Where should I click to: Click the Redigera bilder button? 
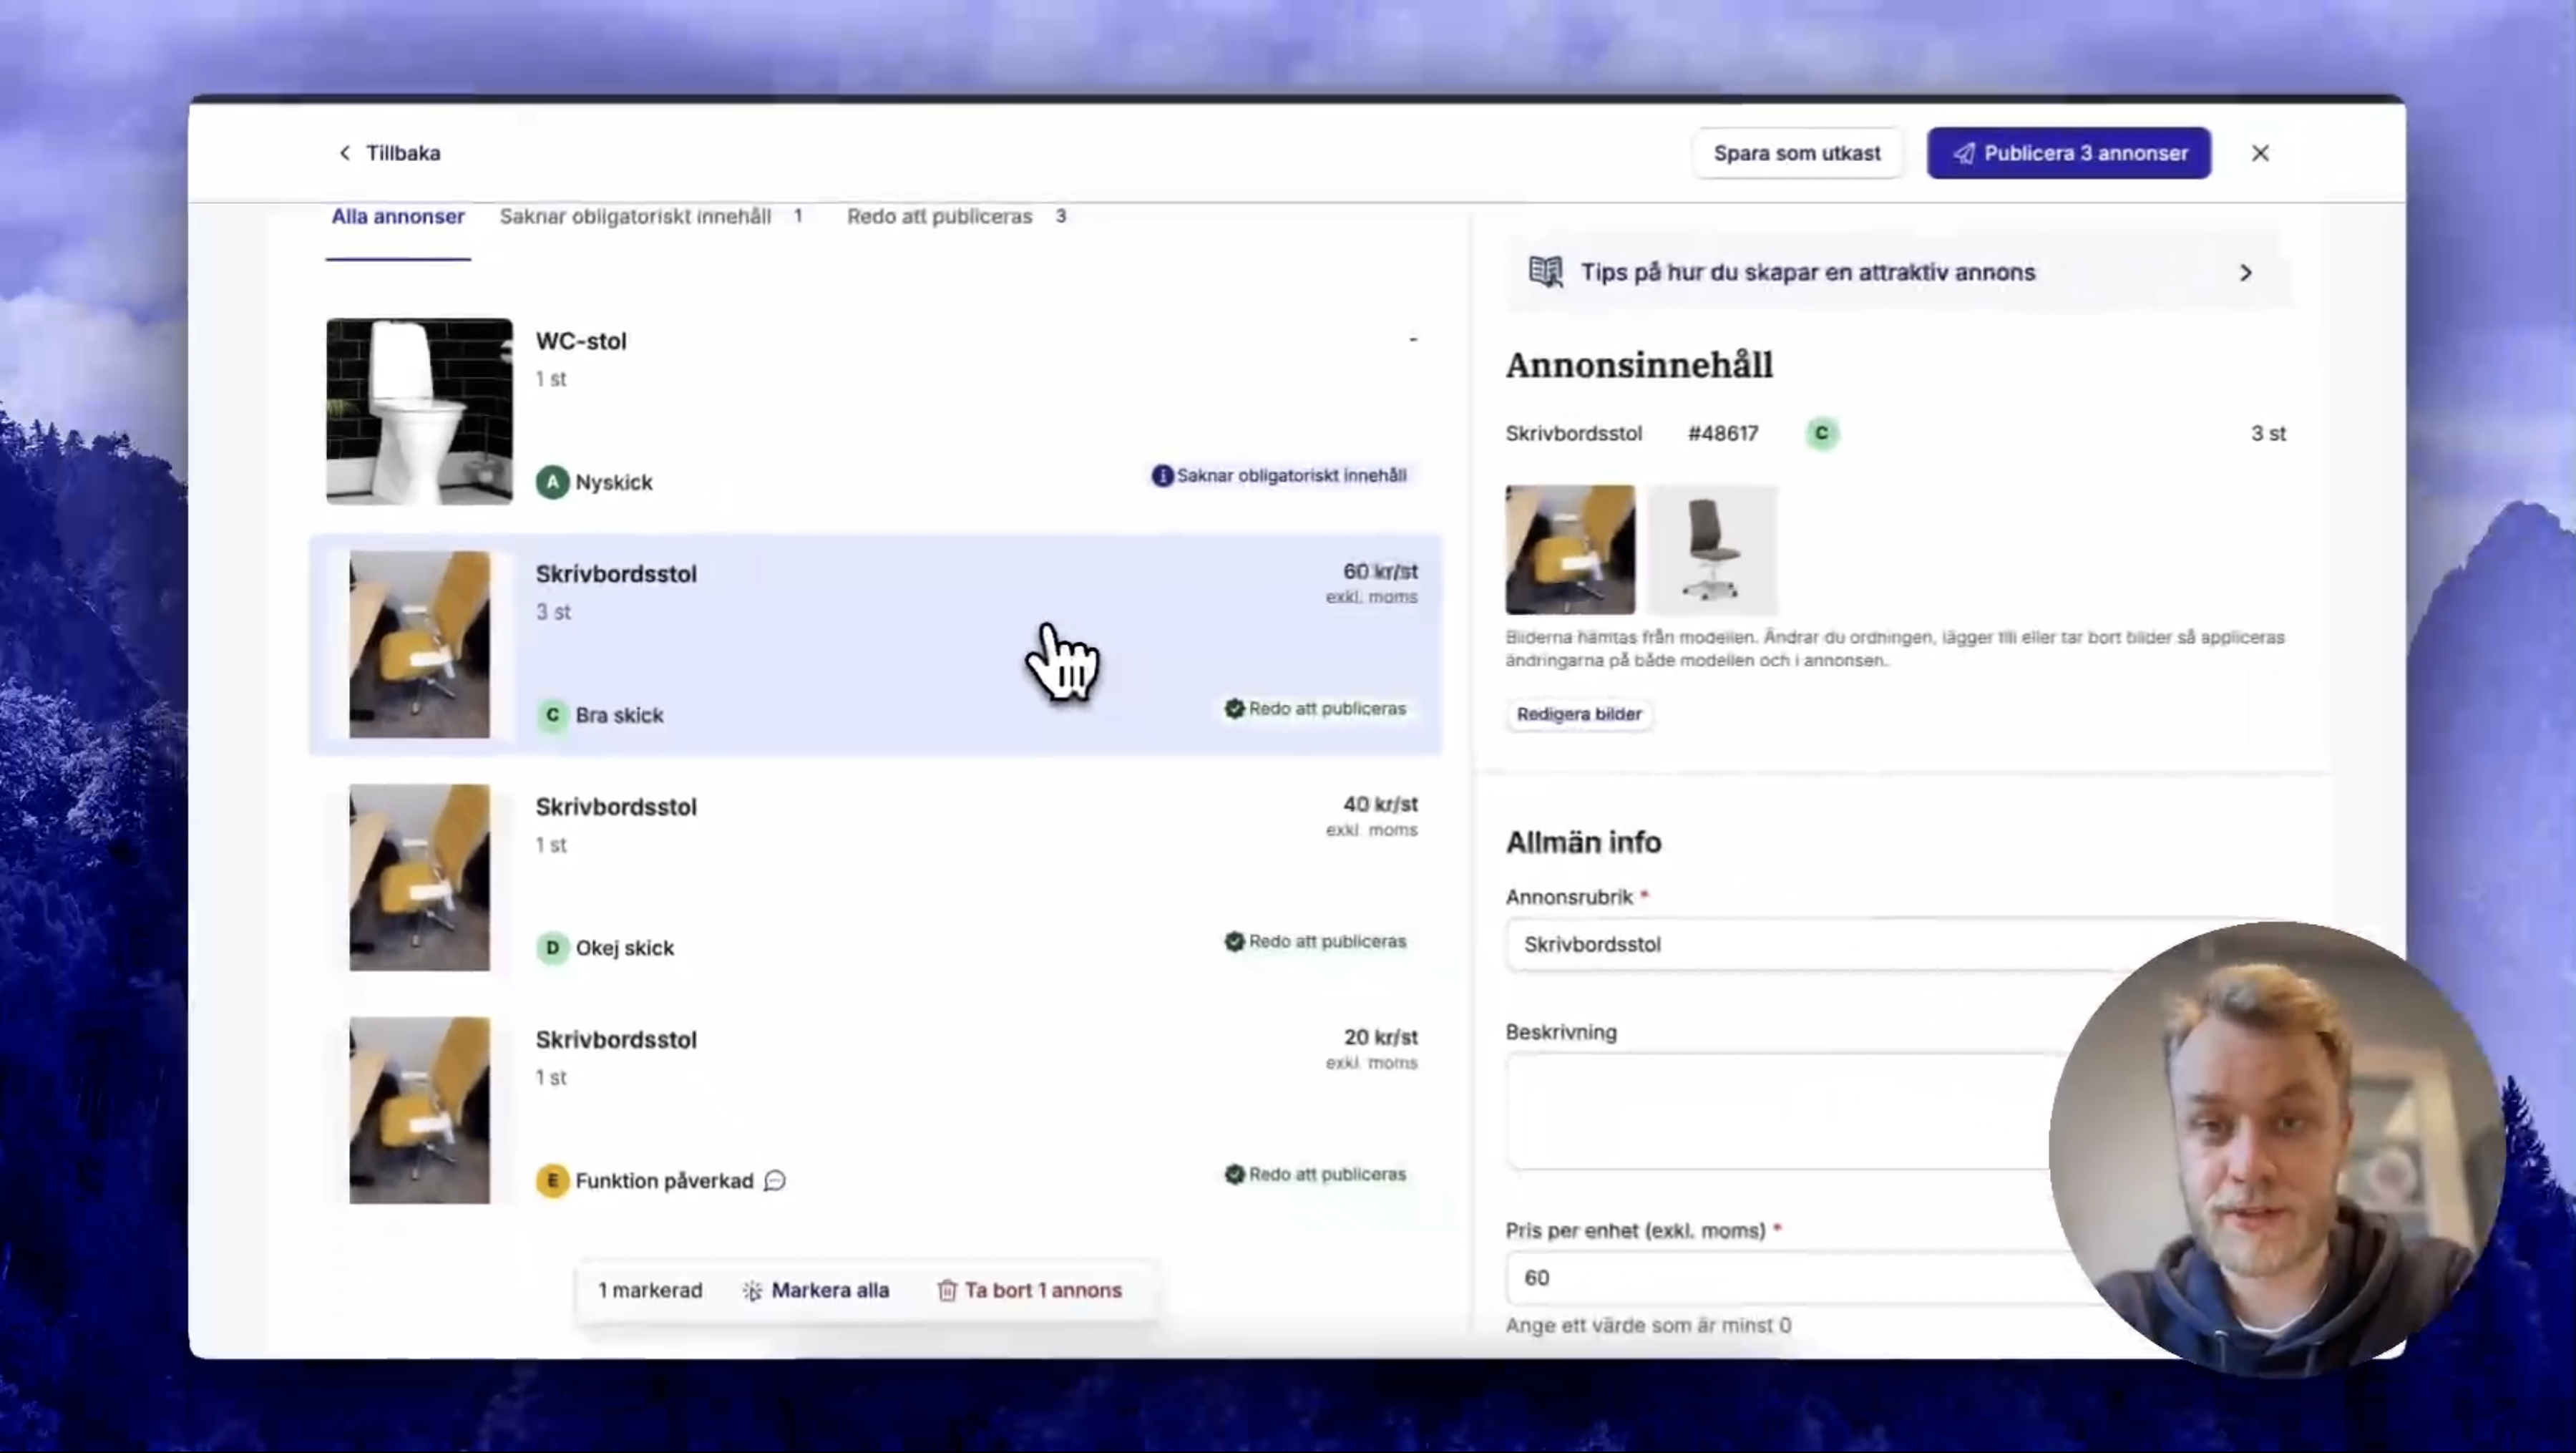(x=1578, y=714)
